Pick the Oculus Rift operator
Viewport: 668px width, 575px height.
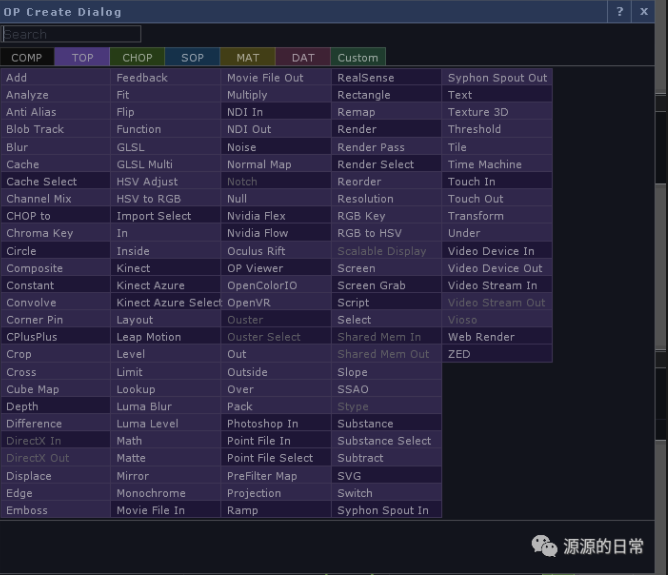tap(276, 251)
